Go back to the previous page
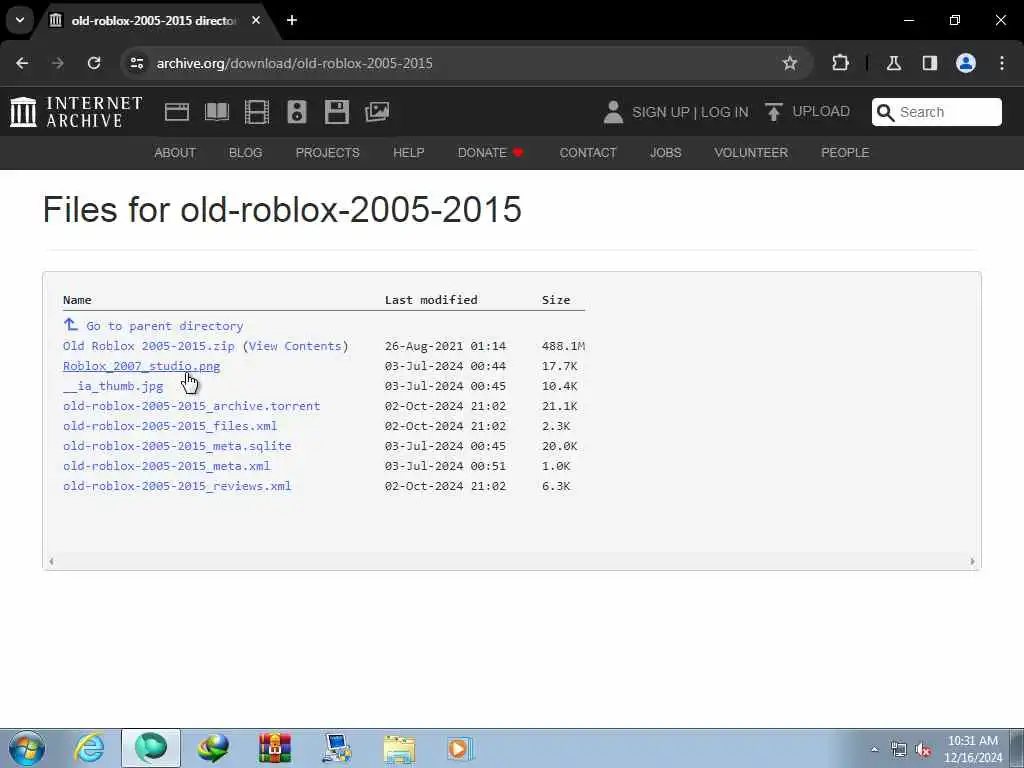This screenshot has width=1024, height=768. click(x=22, y=63)
